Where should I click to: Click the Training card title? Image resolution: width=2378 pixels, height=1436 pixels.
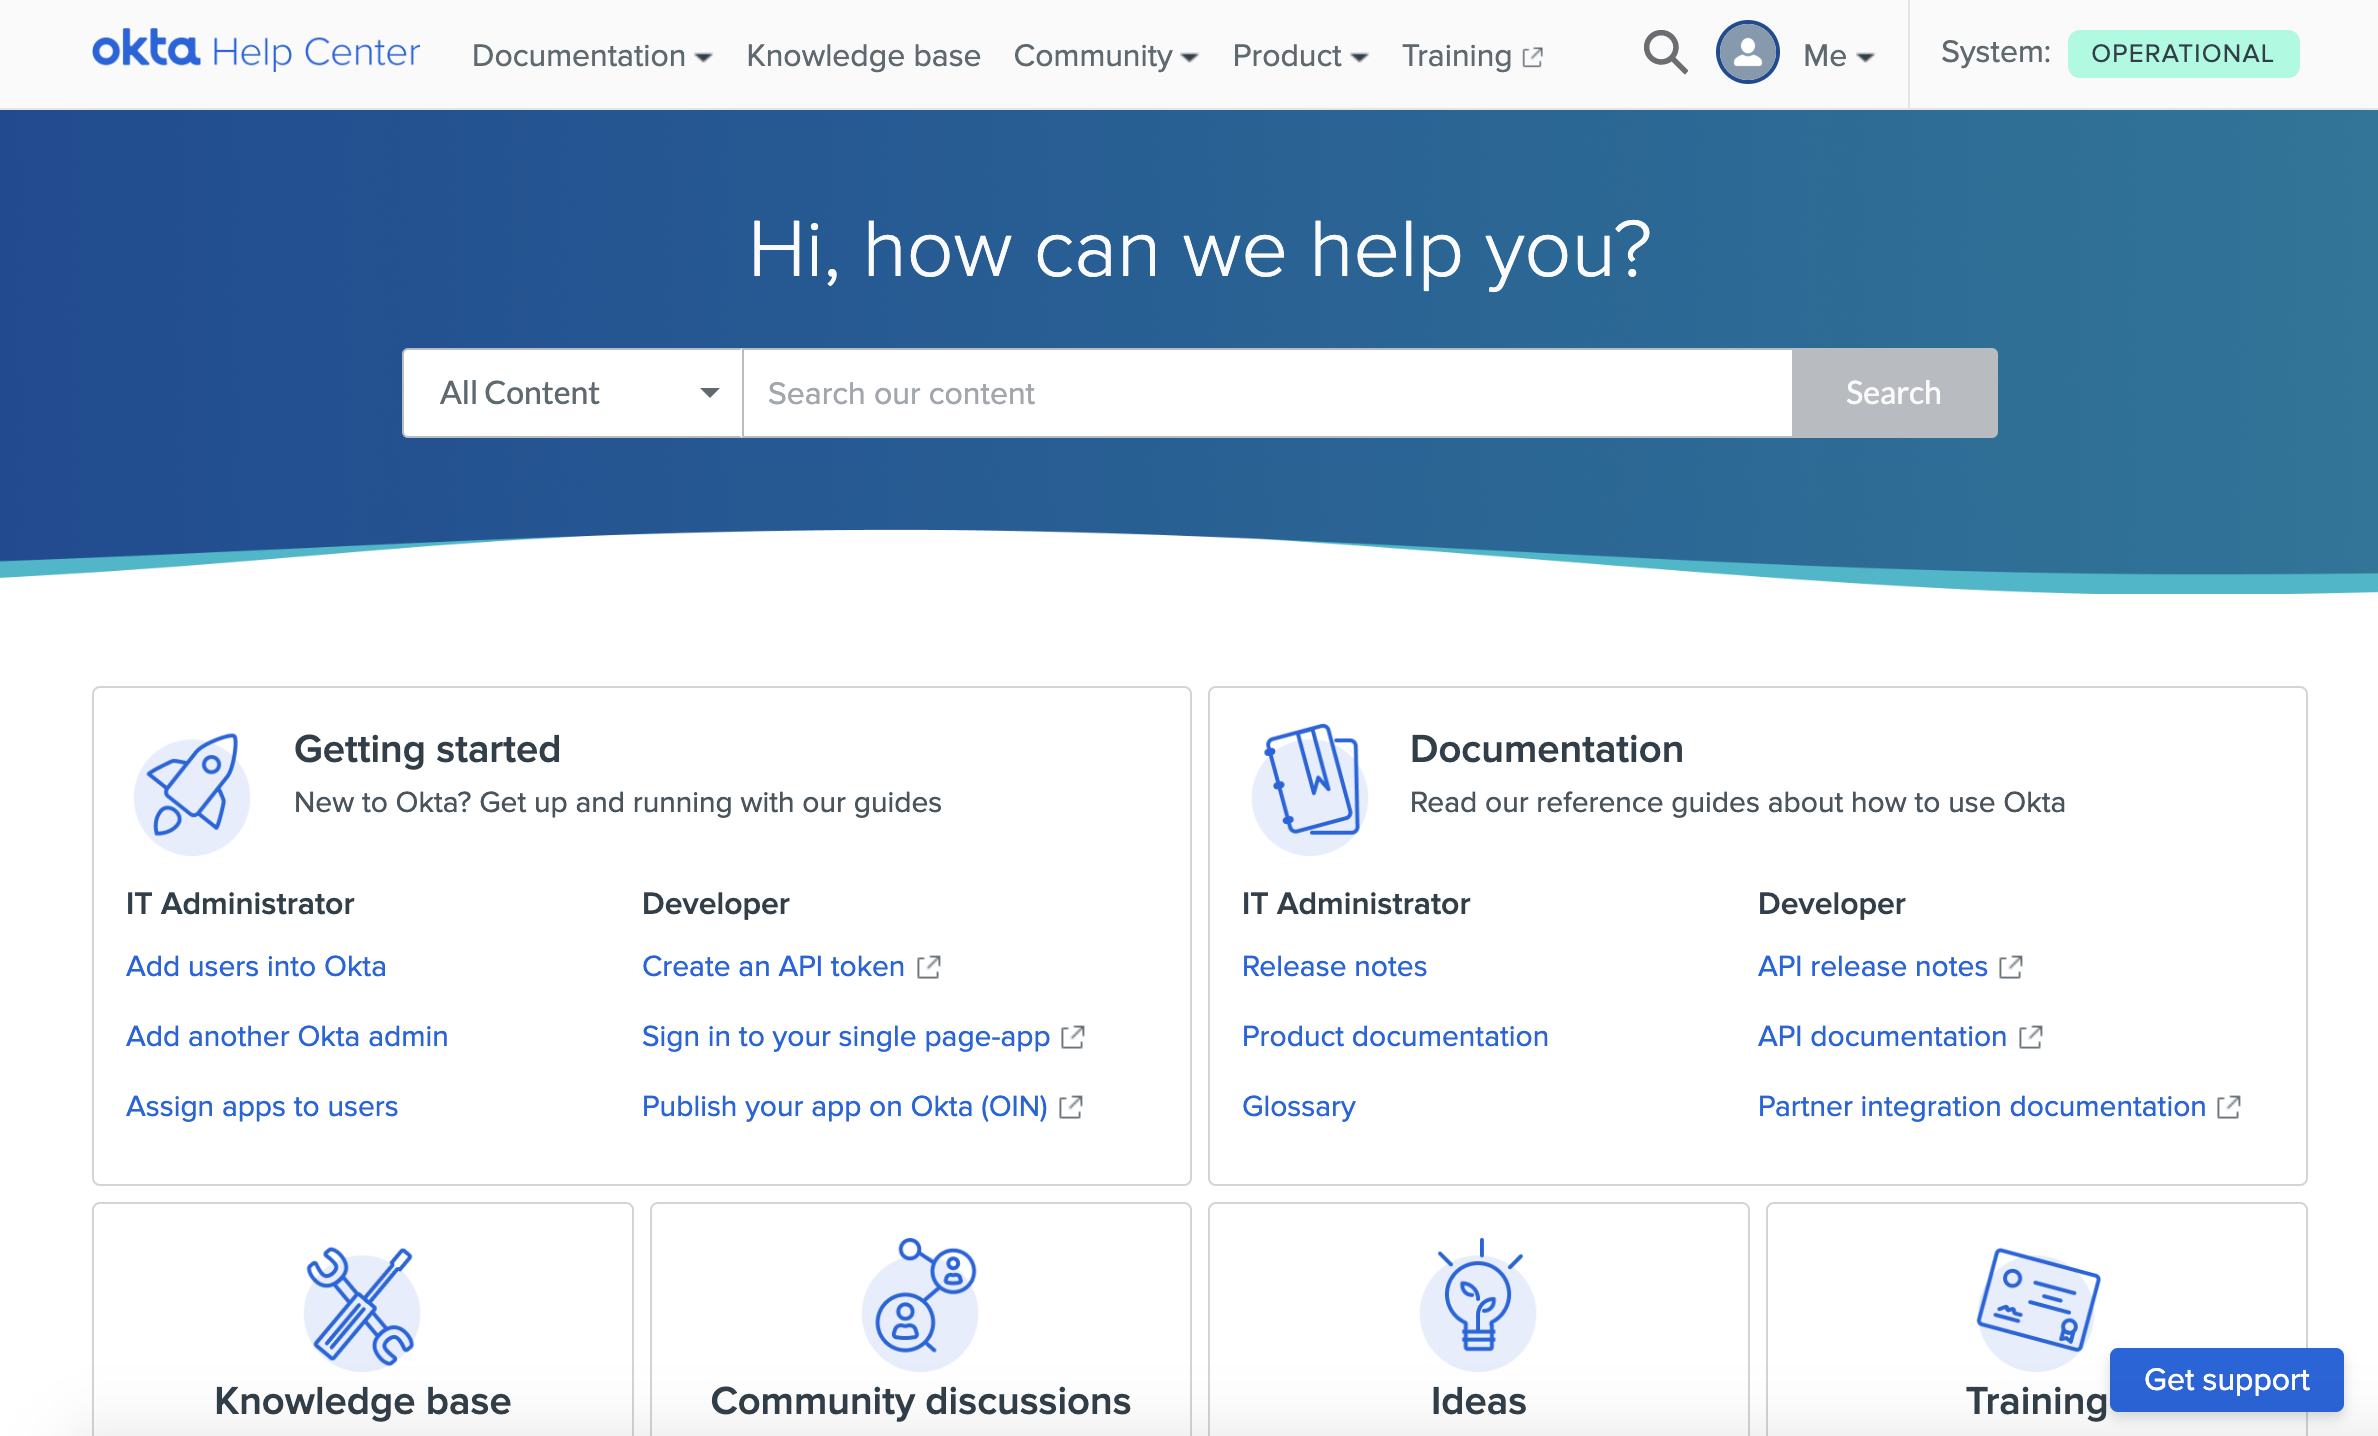[2037, 1401]
